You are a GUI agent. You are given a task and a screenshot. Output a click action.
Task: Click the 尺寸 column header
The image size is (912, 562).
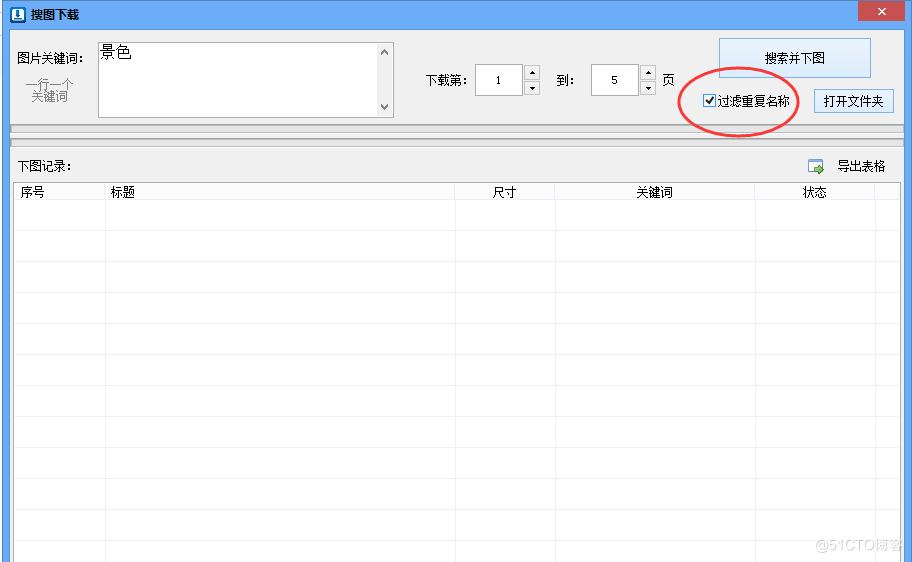505,192
